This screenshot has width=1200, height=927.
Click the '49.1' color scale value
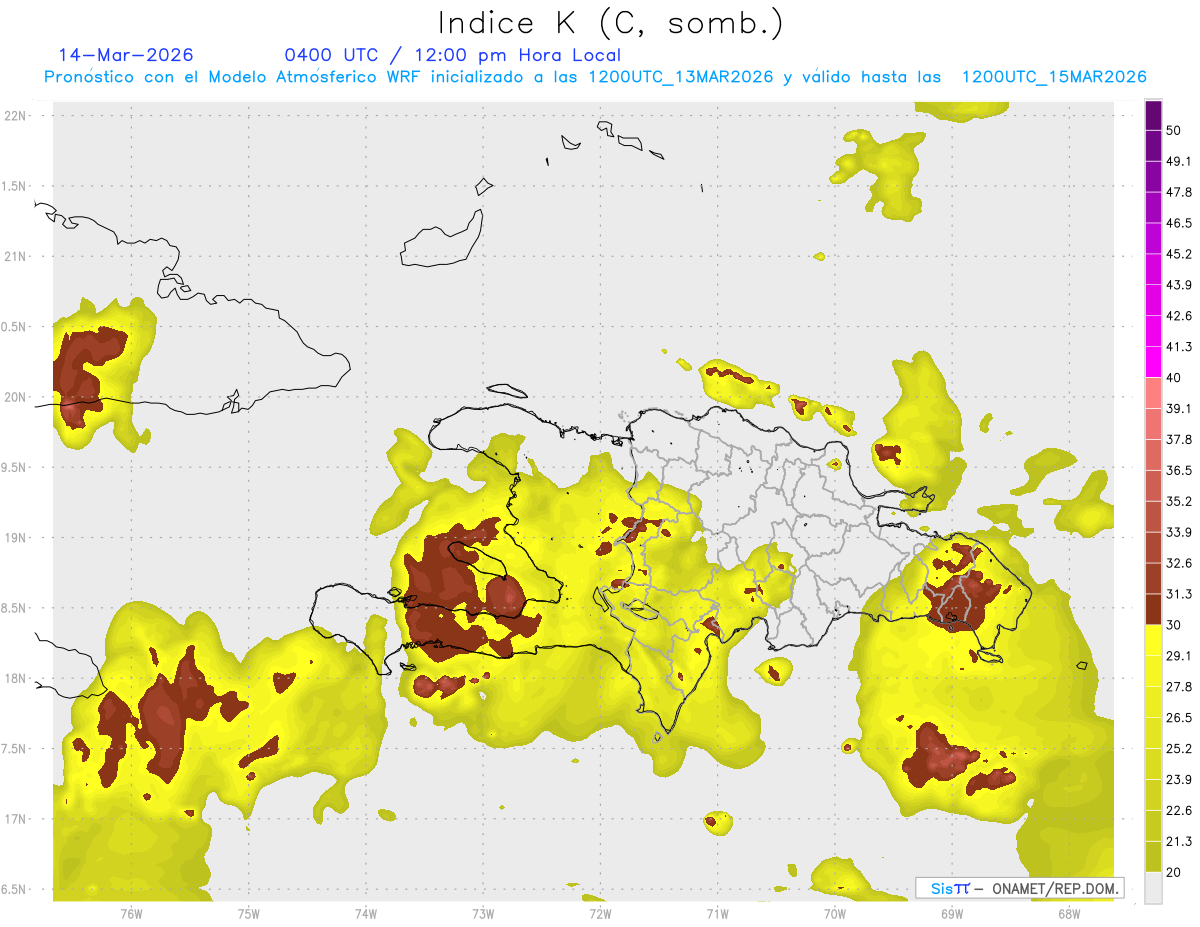click(x=1179, y=162)
